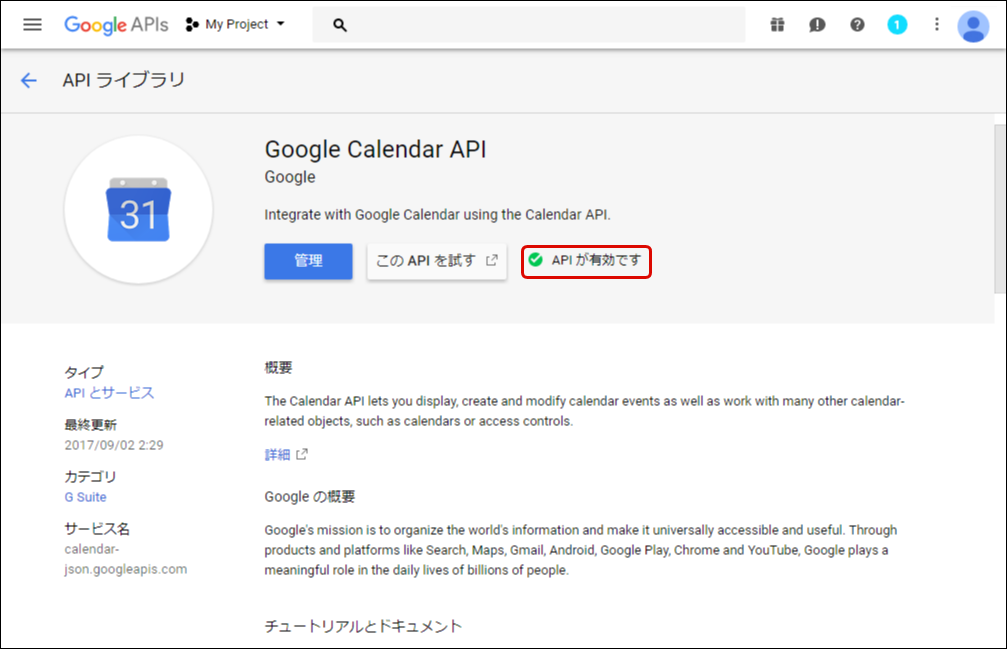
Task: Click the Google APIs logo
Action: tap(116, 24)
